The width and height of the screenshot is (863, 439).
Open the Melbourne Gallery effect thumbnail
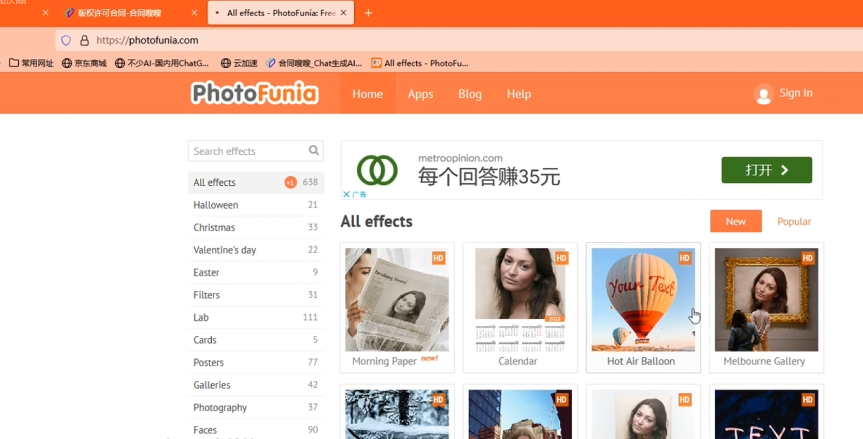coord(766,300)
